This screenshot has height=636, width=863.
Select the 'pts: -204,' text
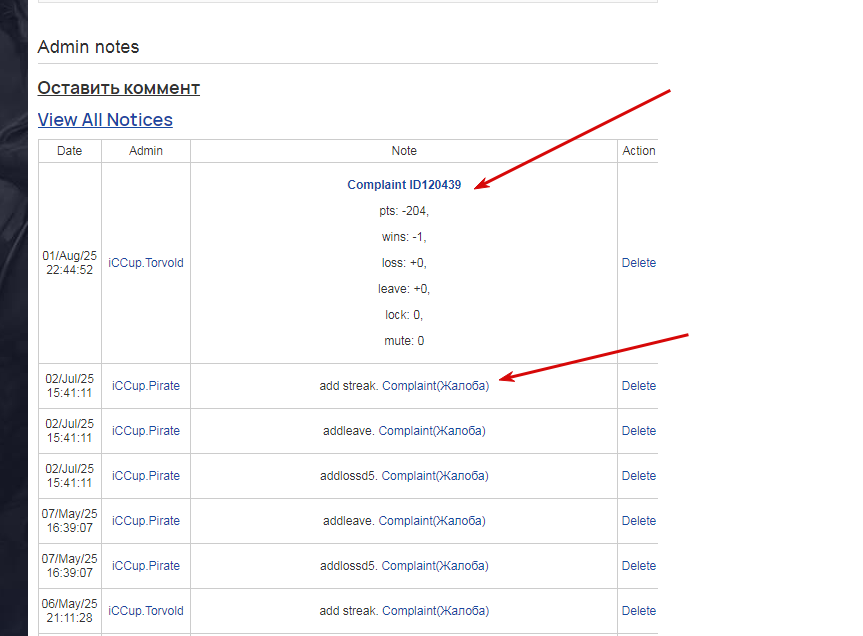point(404,211)
